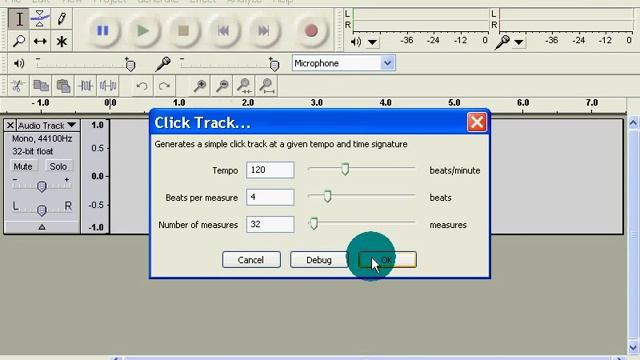Solo the Audio Track

(x=58, y=167)
